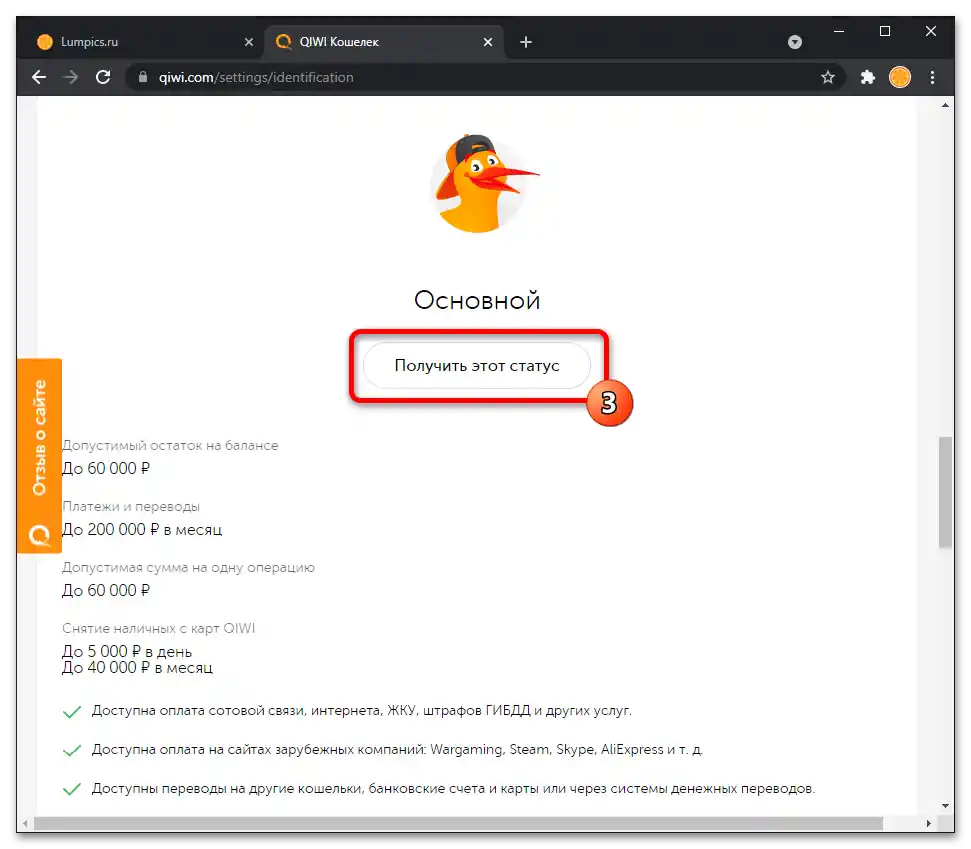Click the Платежи и переводы label
The height and width of the screenshot is (849, 971).
(x=131, y=507)
